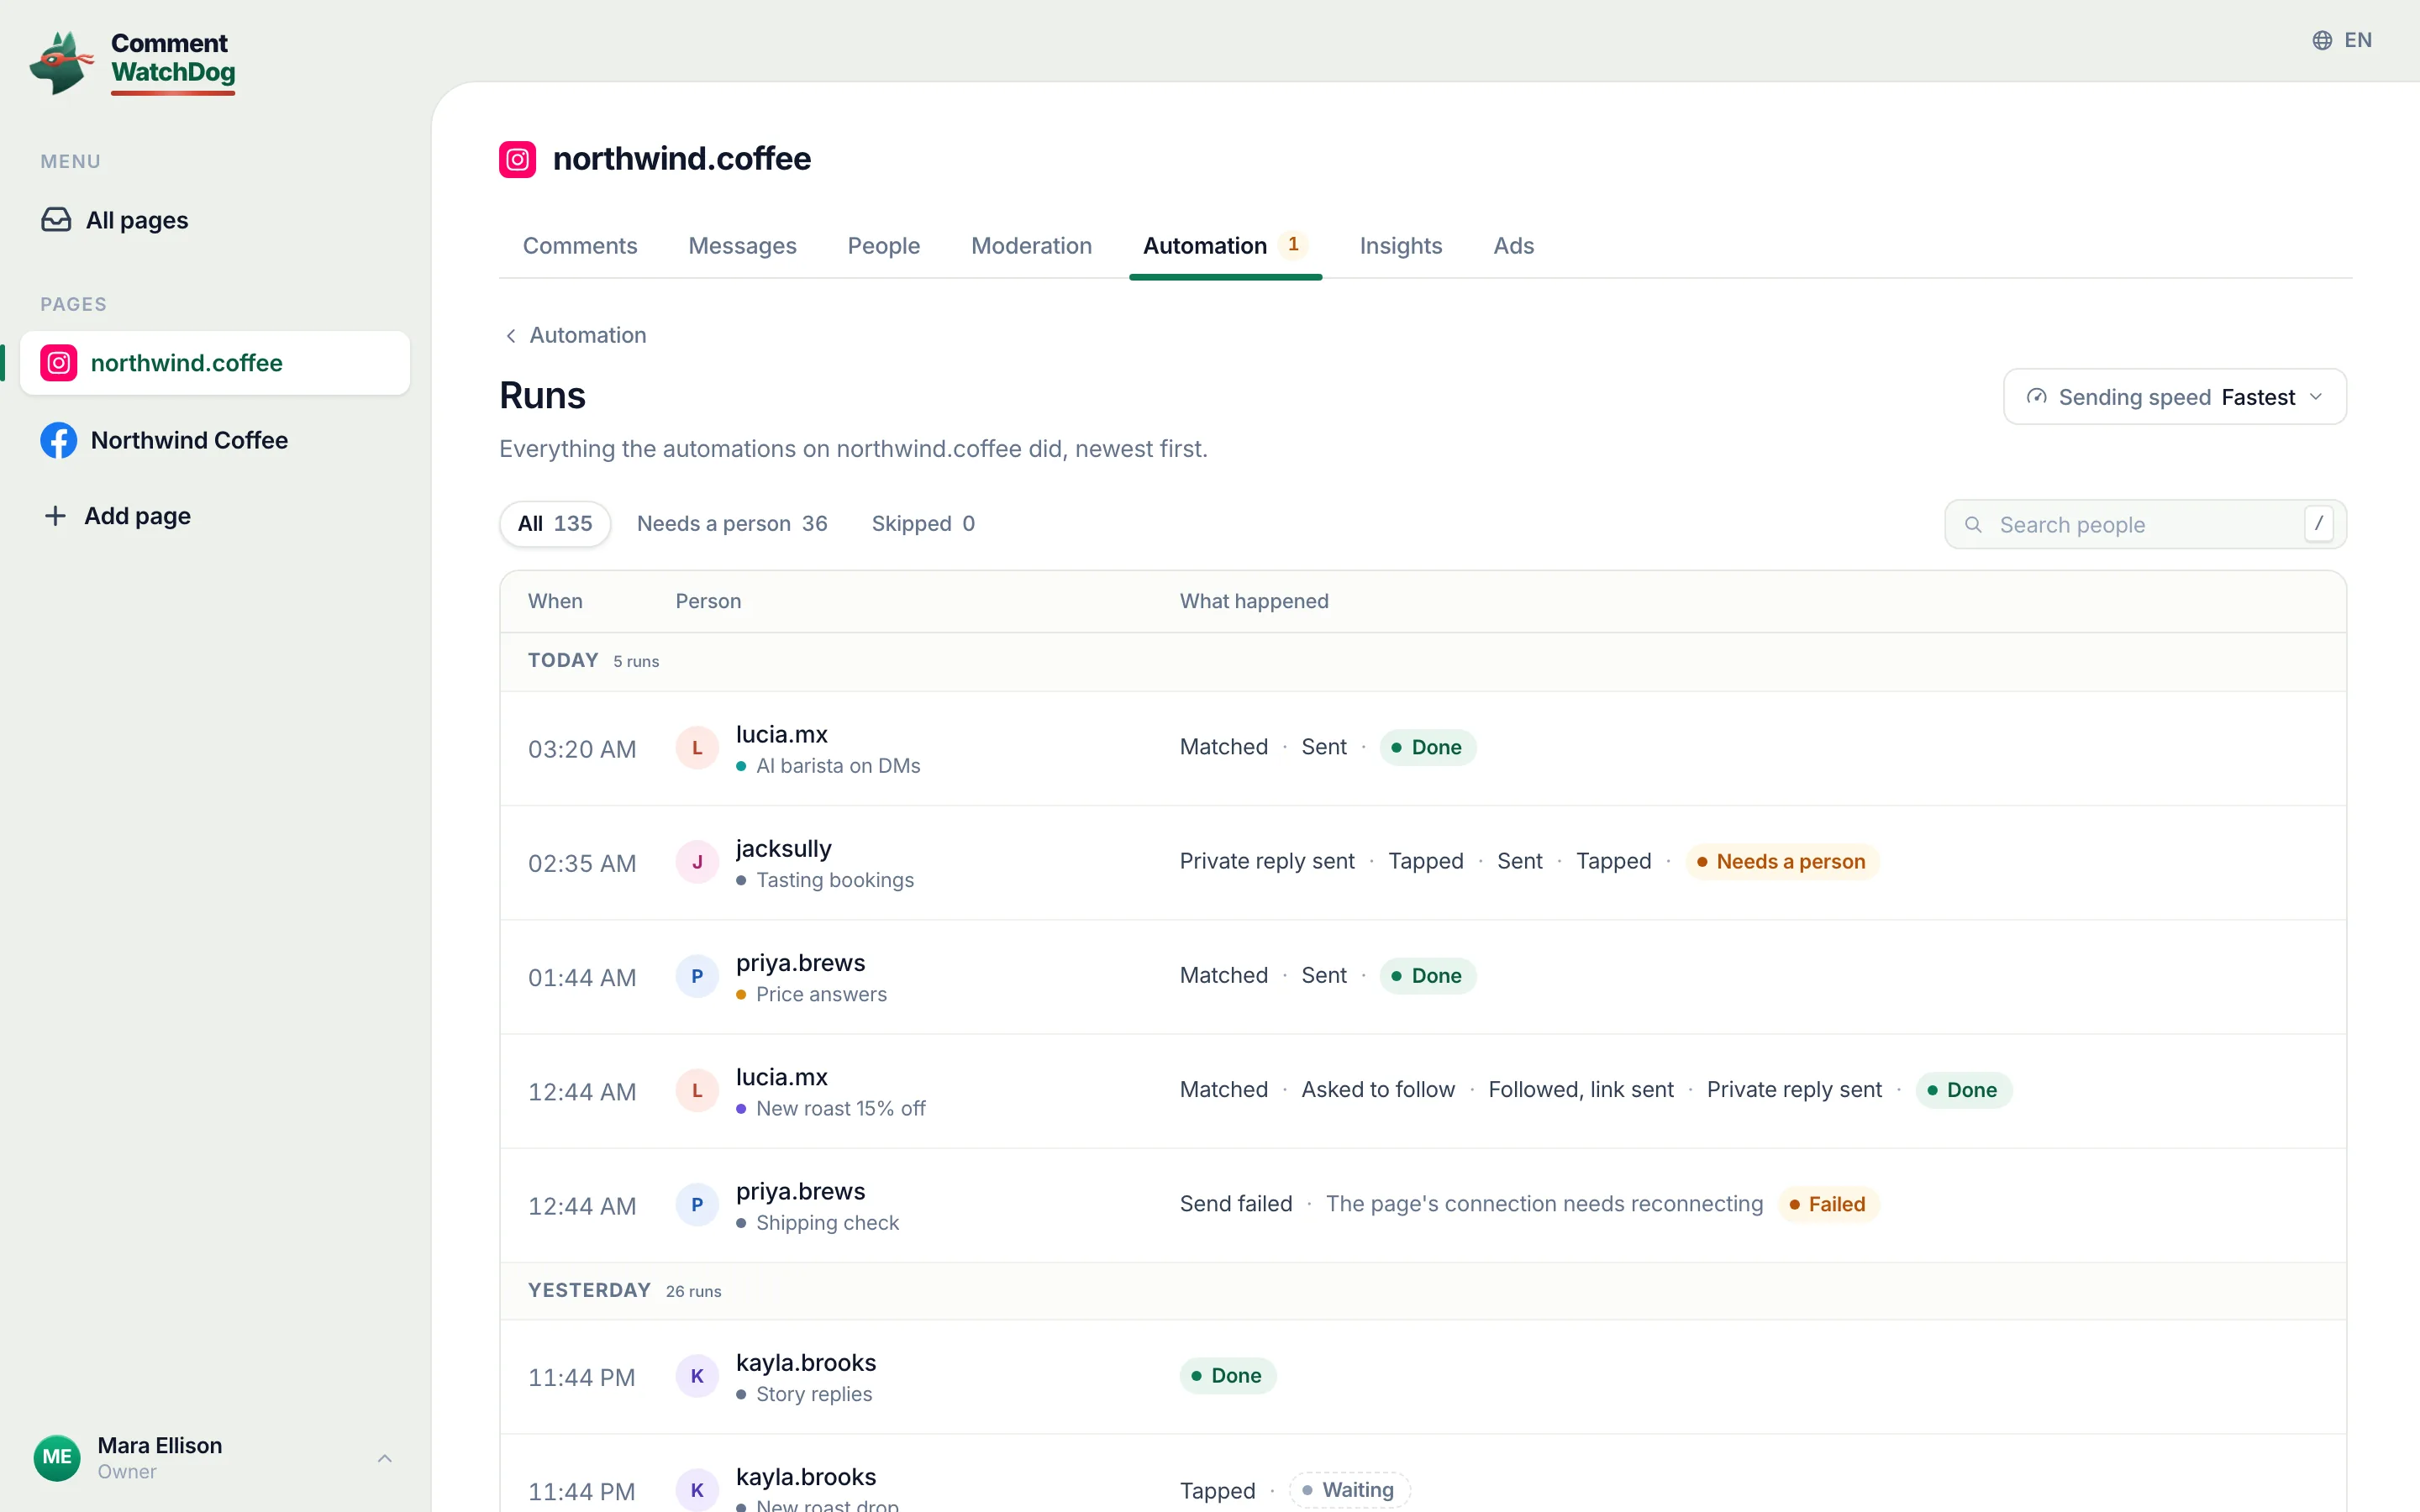The height and width of the screenshot is (1512, 2420).
Task: Click the speedometer icon in Sending speed
Action: [2036, 397]
